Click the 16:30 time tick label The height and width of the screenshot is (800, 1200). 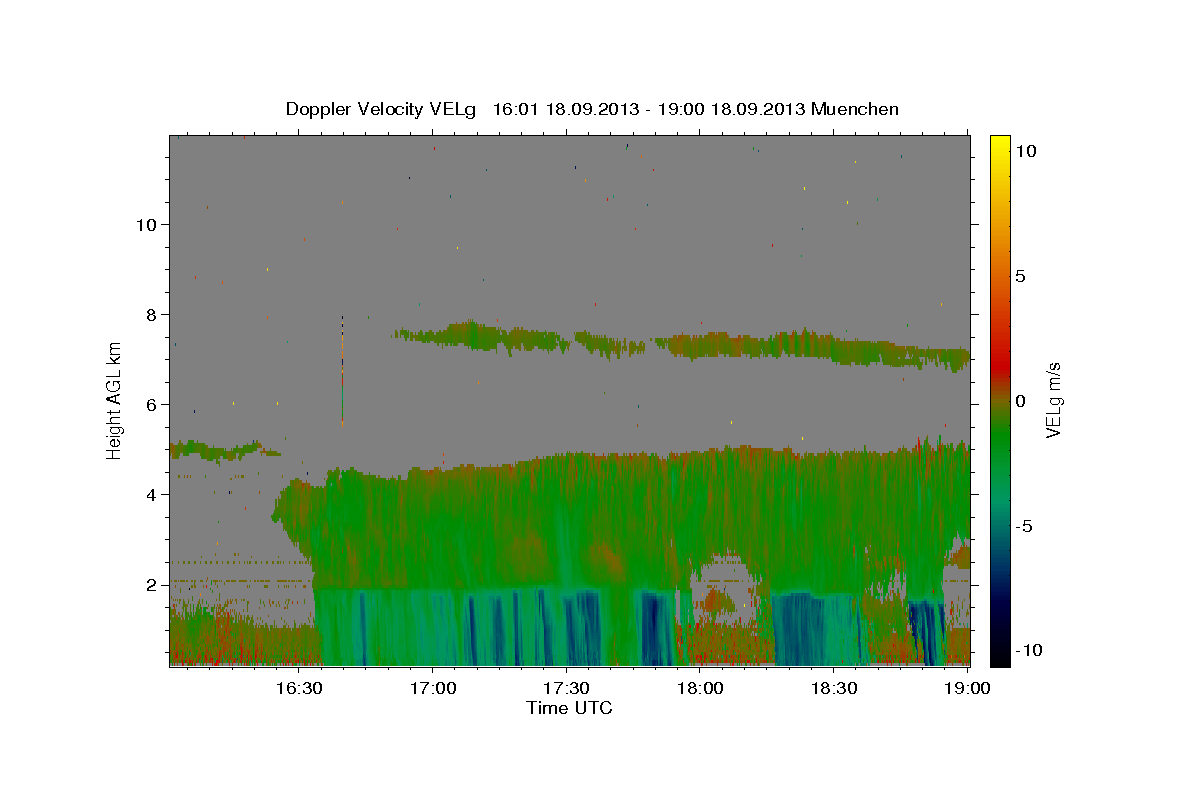point(298,688)
